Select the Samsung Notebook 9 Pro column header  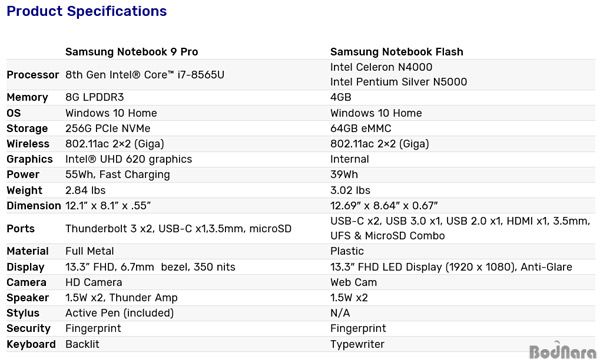[132, 52]
